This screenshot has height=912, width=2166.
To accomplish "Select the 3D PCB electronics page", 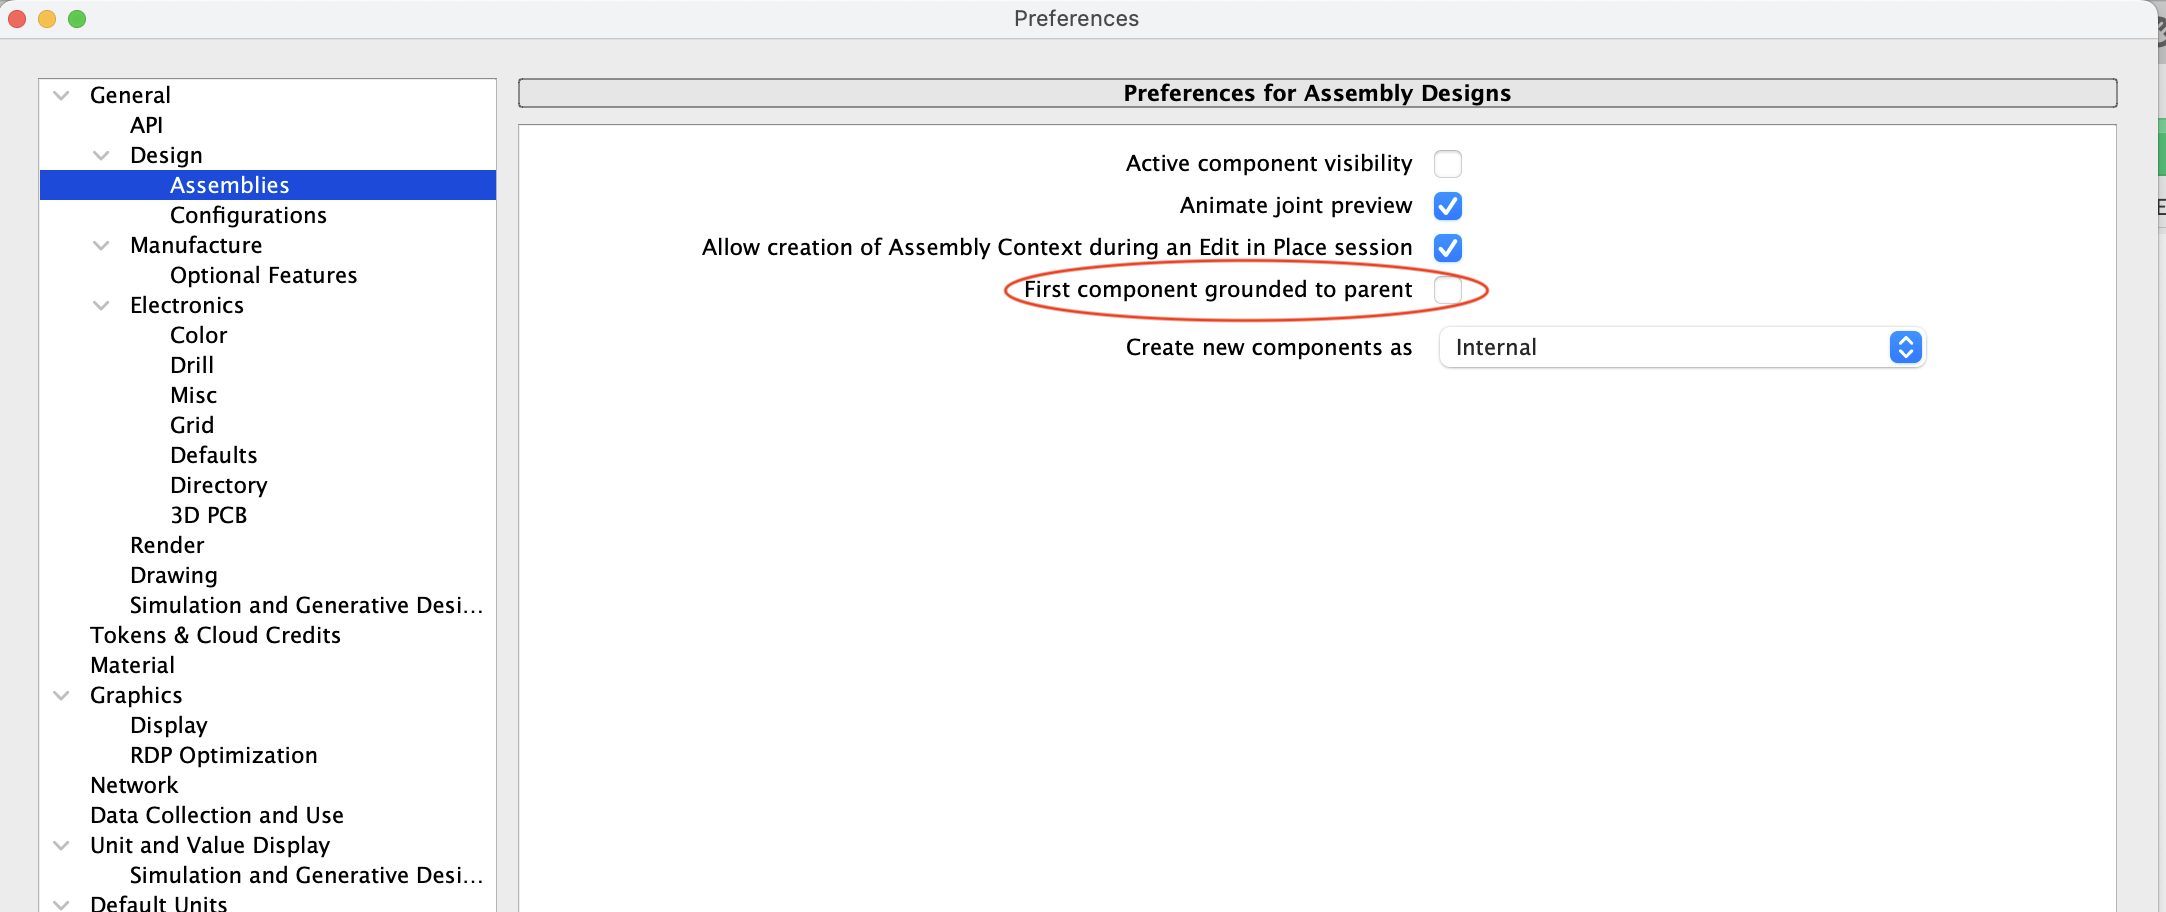I will coord(210,515).
